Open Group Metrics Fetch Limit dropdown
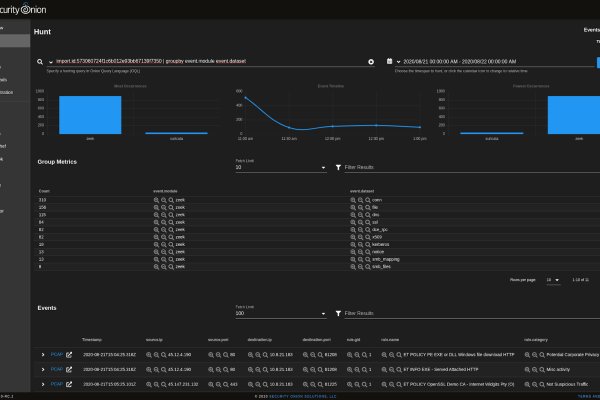600x400 pixels. coord(280,168)
